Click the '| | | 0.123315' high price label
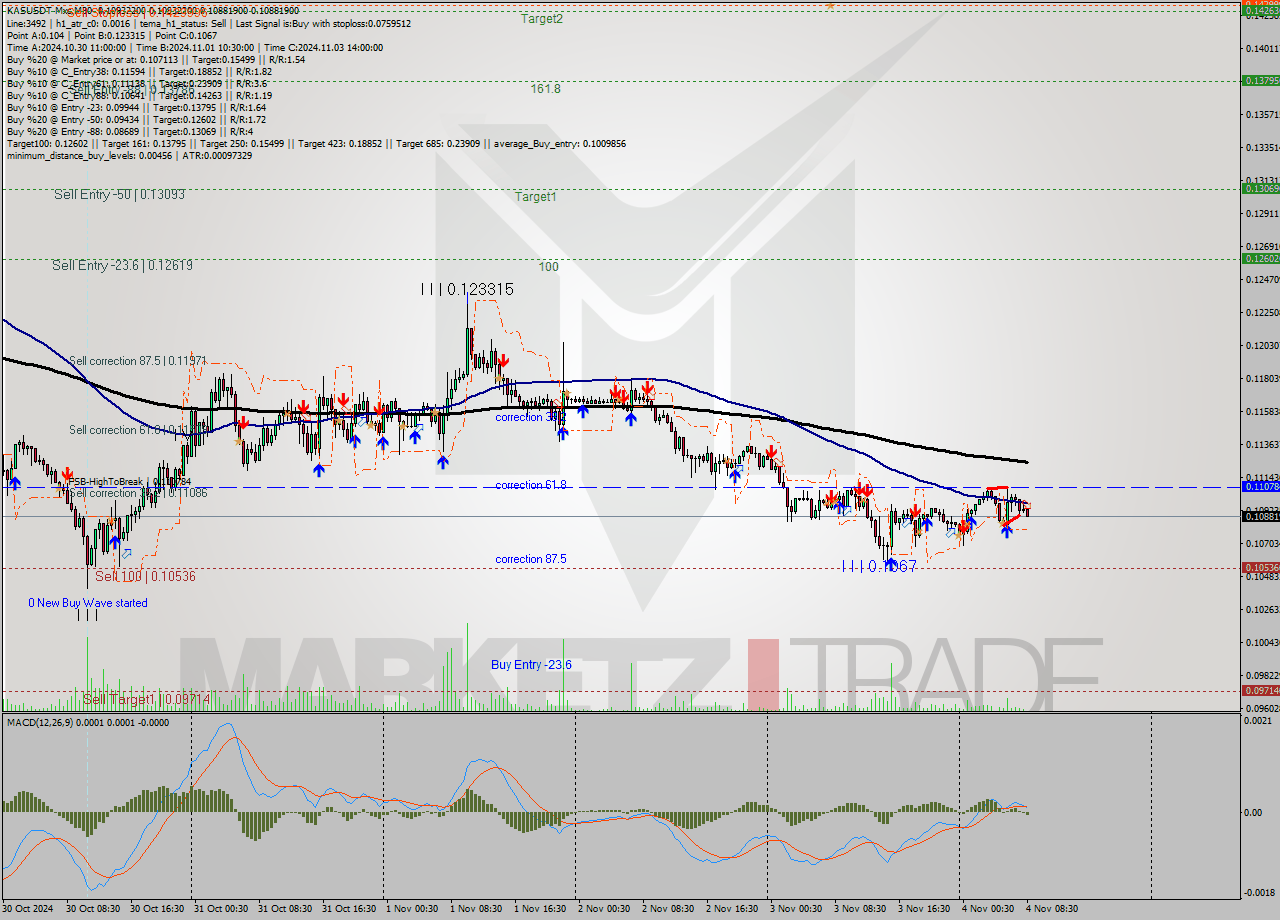The image size is (1280, 920). click(x=467, y=289)
